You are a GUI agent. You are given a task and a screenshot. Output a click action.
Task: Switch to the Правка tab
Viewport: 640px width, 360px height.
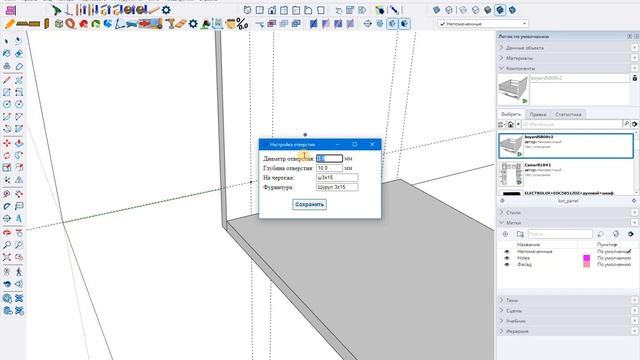(x=538, y=114)
